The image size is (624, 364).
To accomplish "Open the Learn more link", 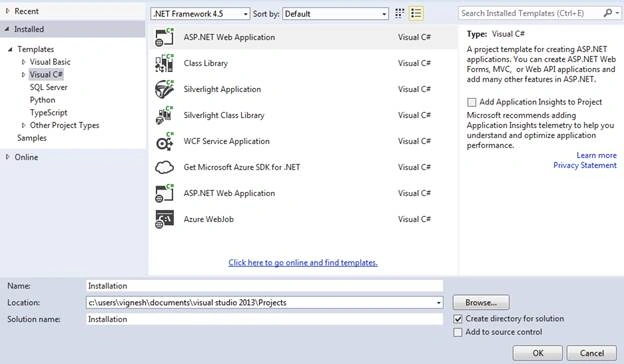I will click(x=596, y=156).
